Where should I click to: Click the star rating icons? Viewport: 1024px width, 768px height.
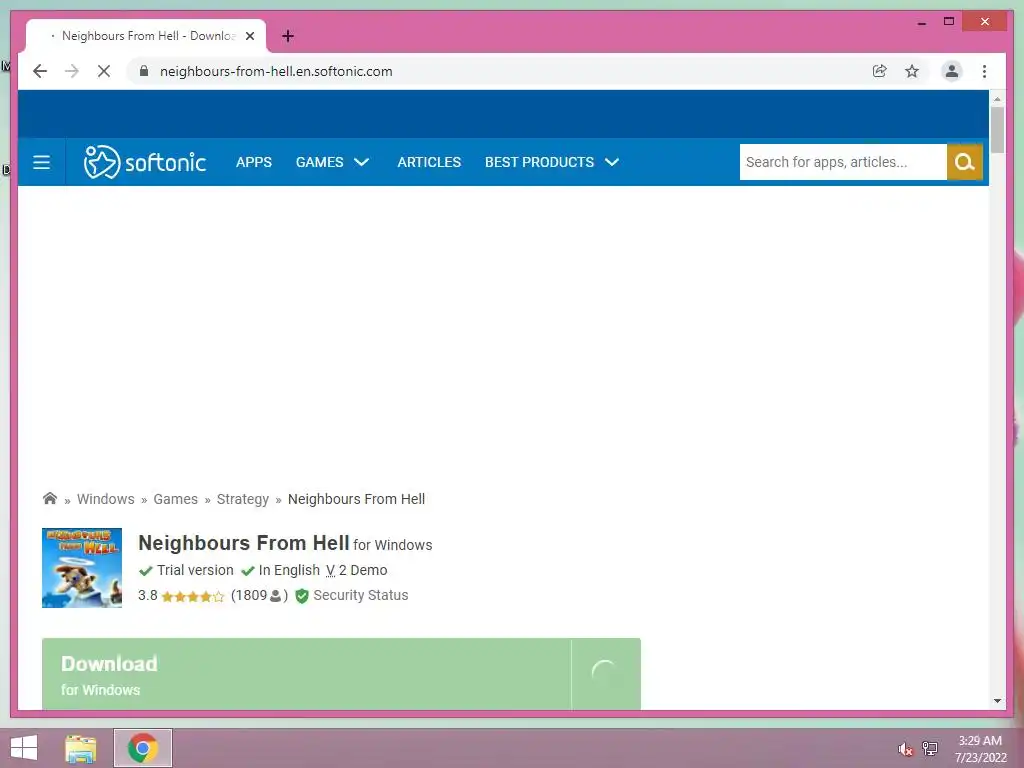pos(193,596)
